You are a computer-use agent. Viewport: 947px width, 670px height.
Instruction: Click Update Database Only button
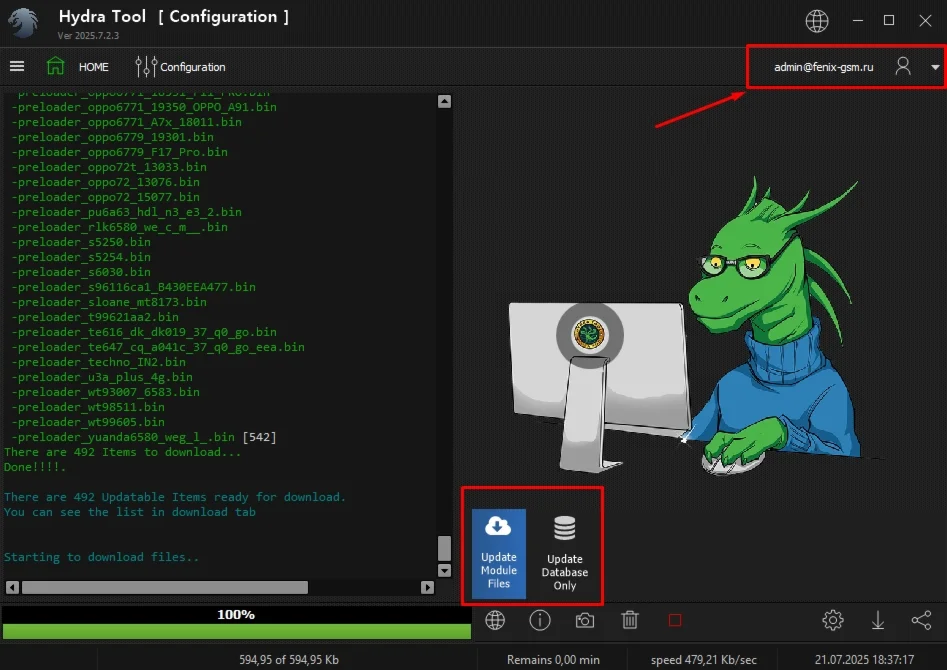click(564, 553)
